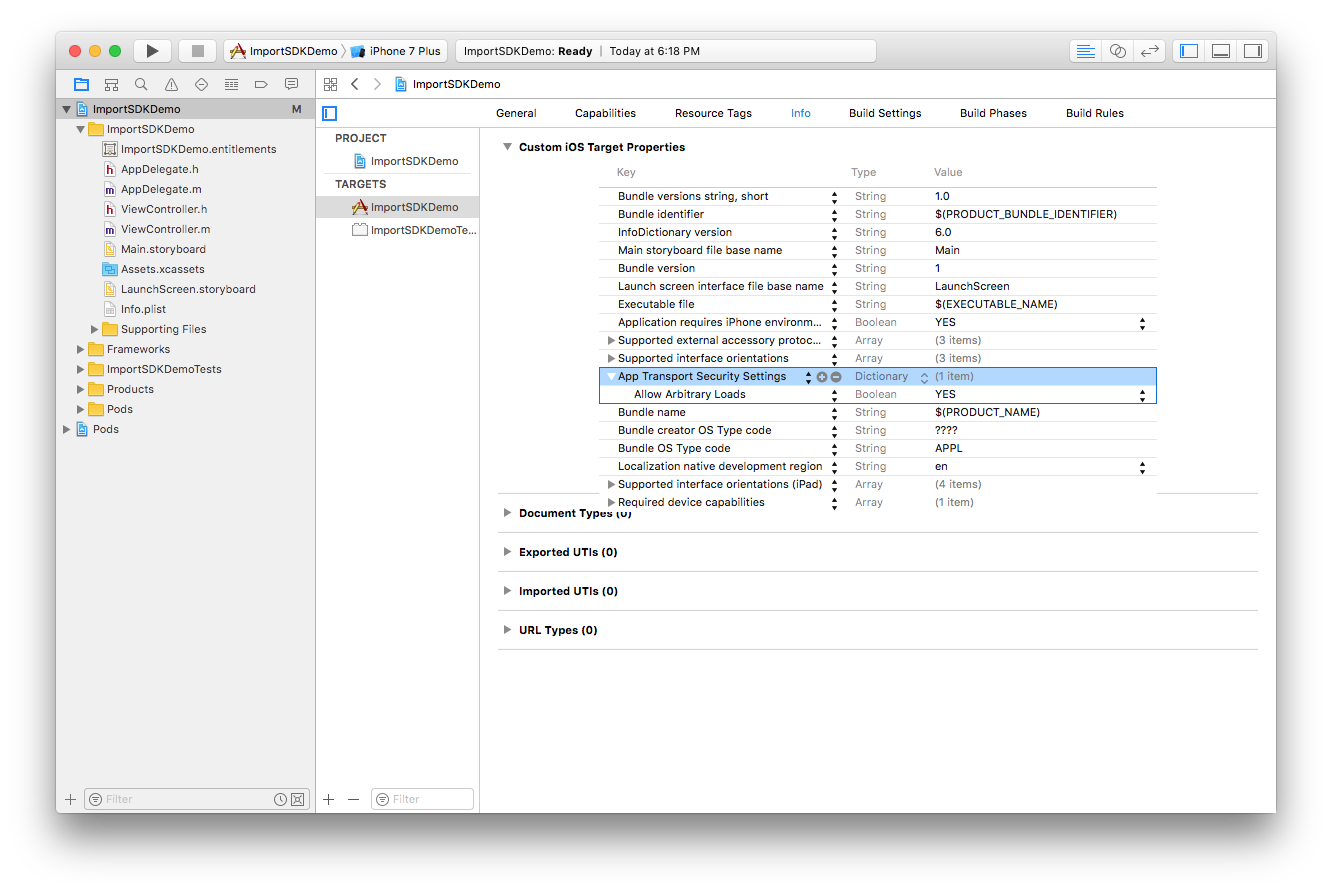This screenshot has height=893, width=1332.
Task: Collapse Custom iOS Target Properties section
Action: (x=507, y=147)
